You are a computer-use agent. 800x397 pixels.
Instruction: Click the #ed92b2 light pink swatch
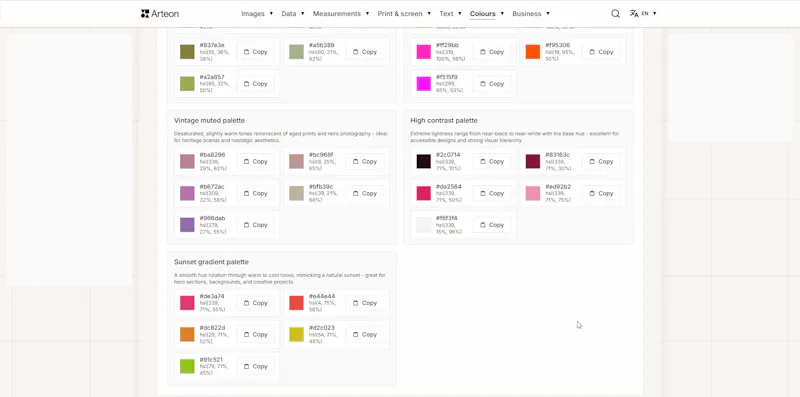click(533, 193)
